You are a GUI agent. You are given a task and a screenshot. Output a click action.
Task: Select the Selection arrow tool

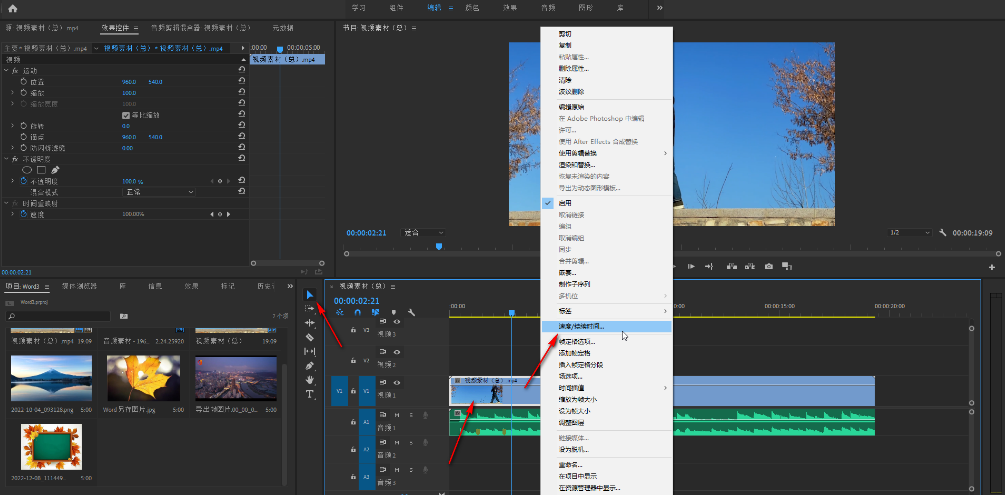310,295
